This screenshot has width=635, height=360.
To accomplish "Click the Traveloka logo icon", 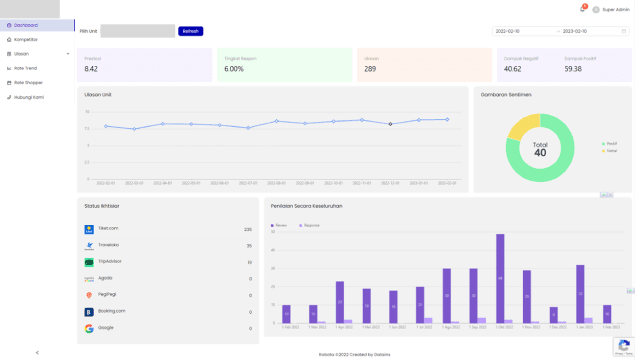I will pos(89,246).
